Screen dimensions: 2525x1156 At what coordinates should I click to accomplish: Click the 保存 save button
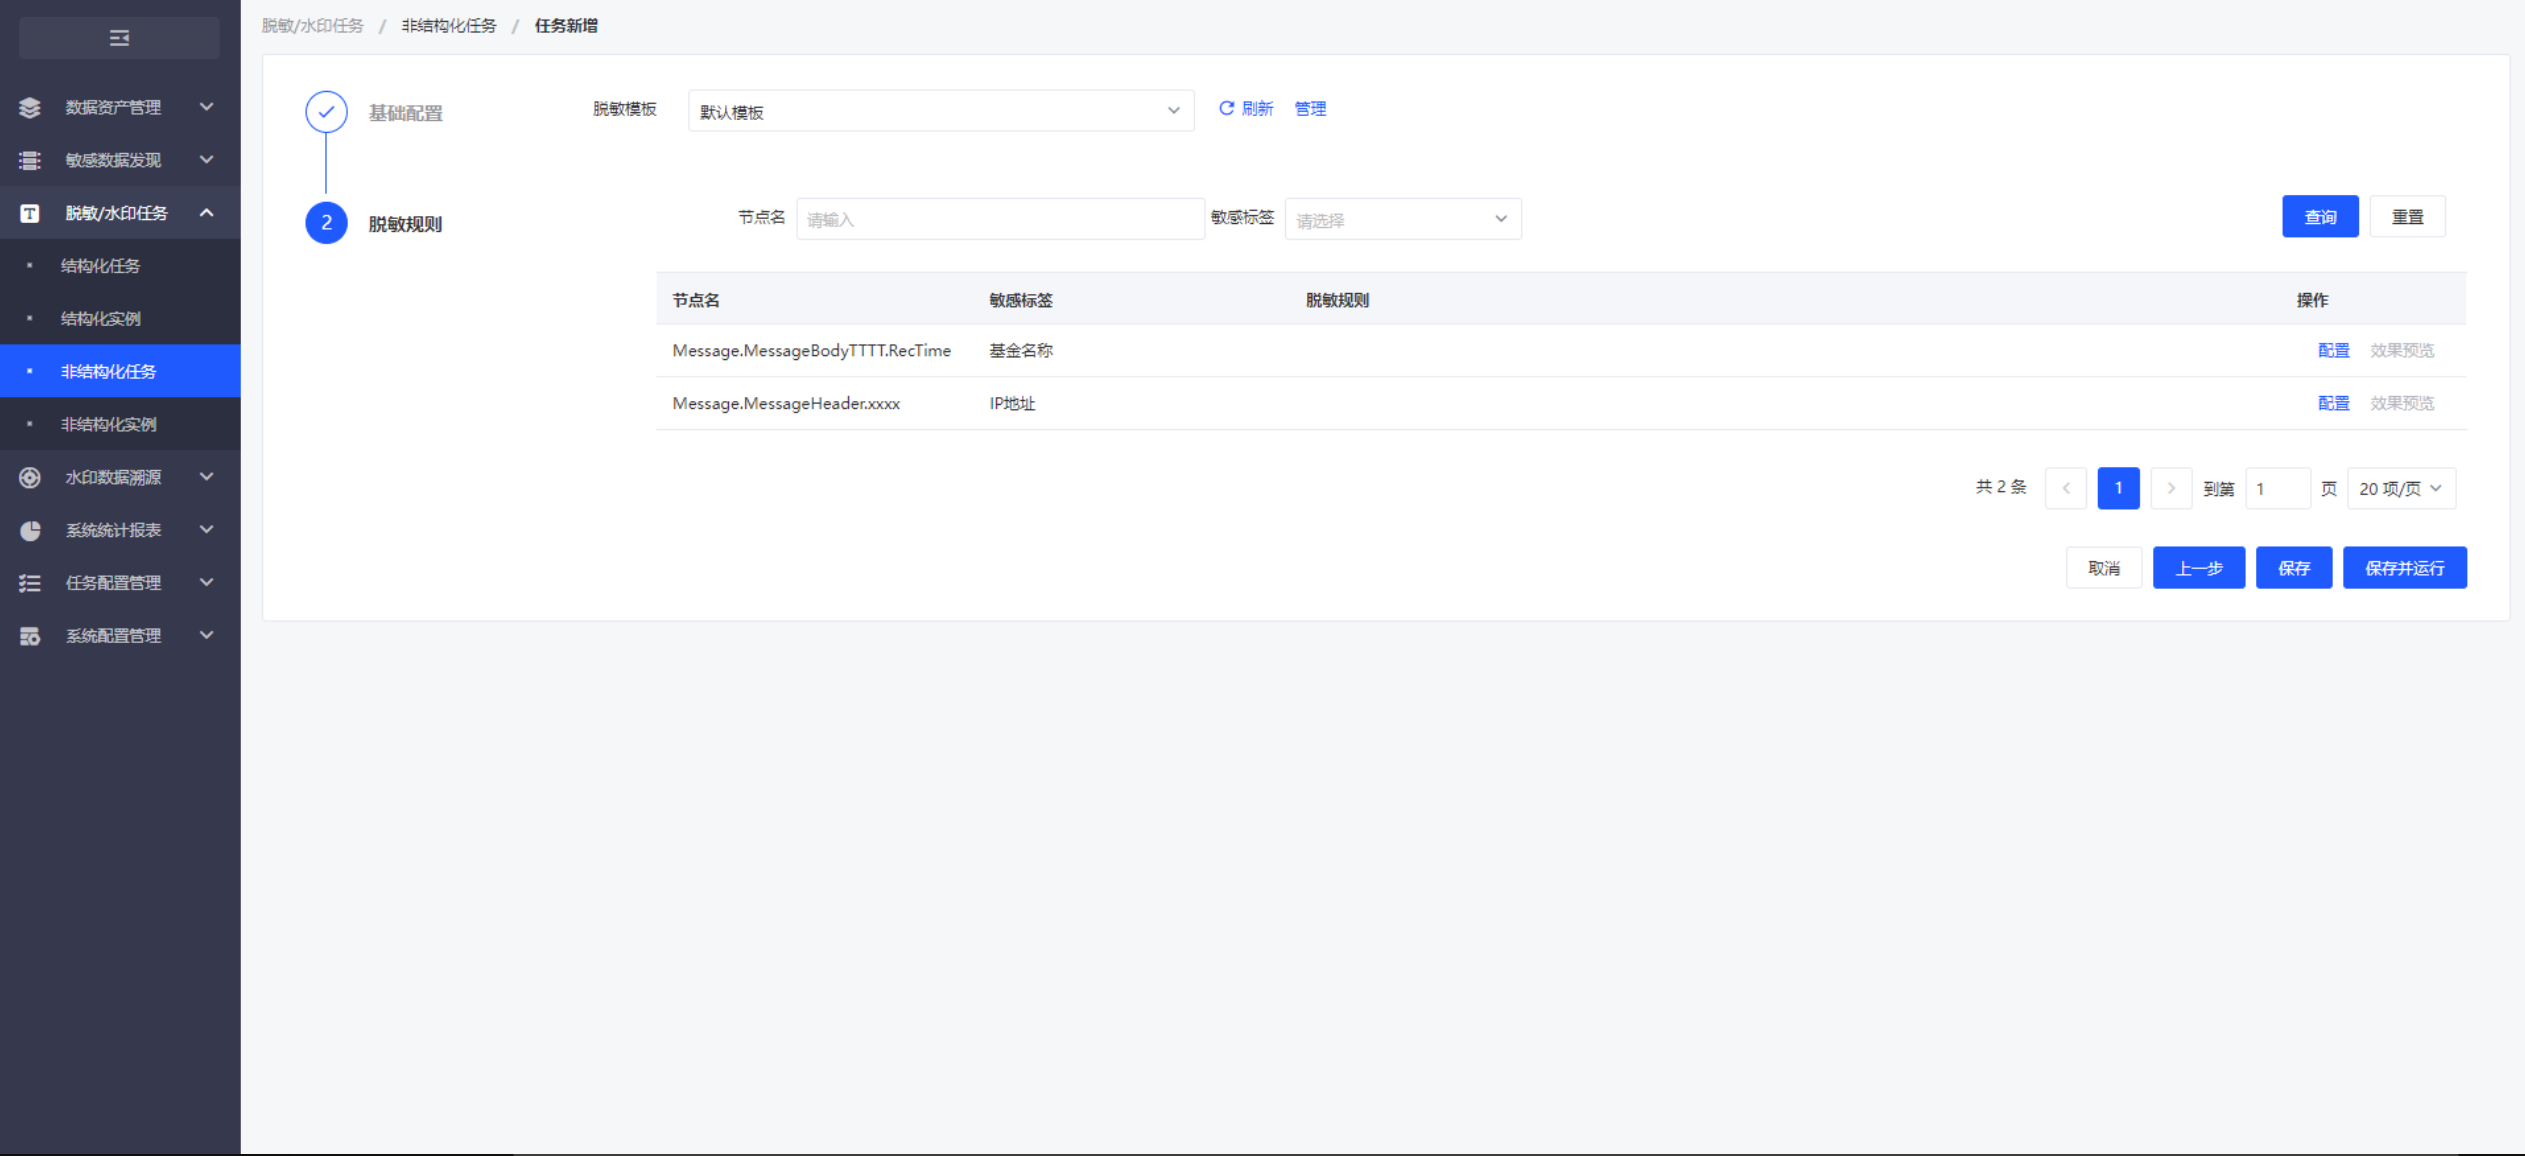[x=2294, y=568]
